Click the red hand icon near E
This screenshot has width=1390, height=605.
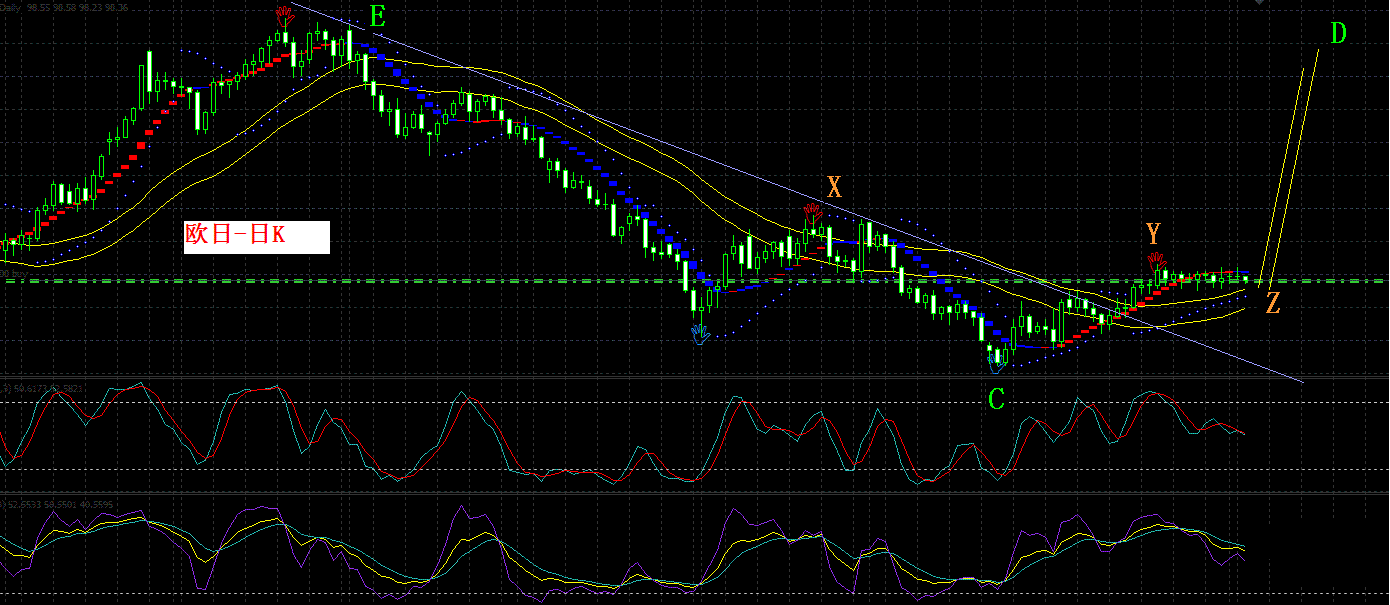click(285, 16)
